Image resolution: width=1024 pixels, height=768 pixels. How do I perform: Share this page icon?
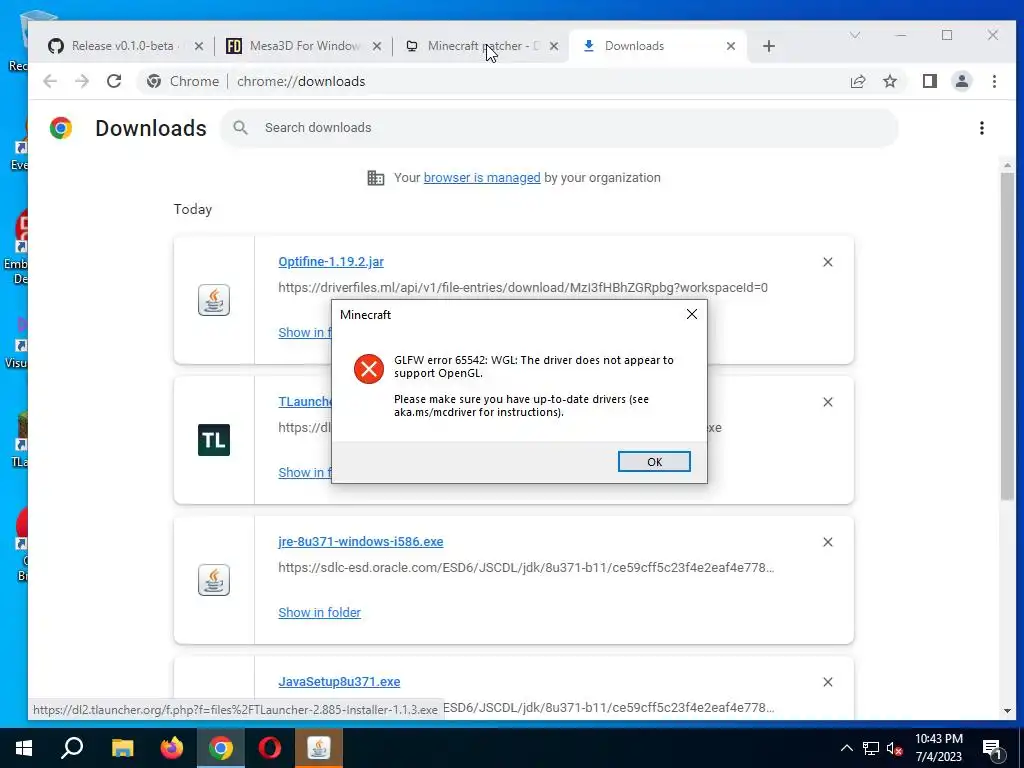pos(858,81)
